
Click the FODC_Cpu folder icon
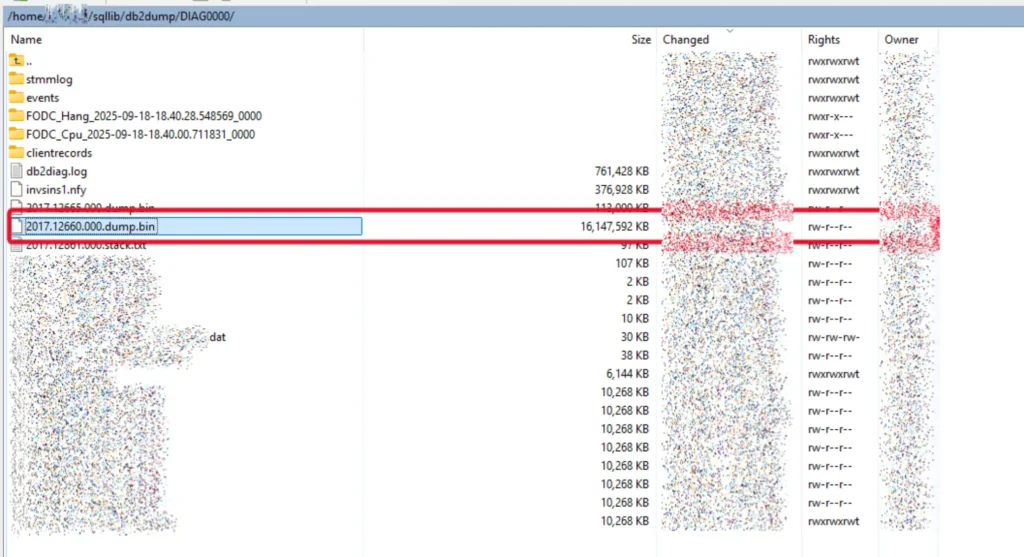click(x=16, y=134)
